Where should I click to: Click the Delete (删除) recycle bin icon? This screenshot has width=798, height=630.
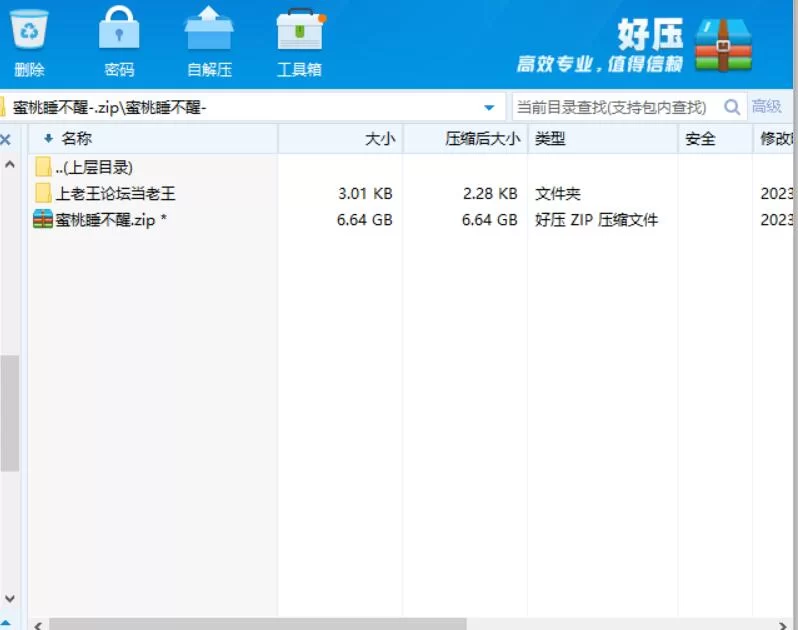click(29, 30)
